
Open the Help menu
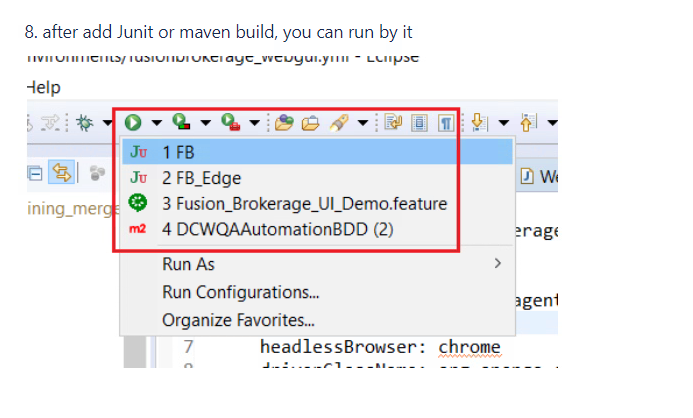[43, 87]
